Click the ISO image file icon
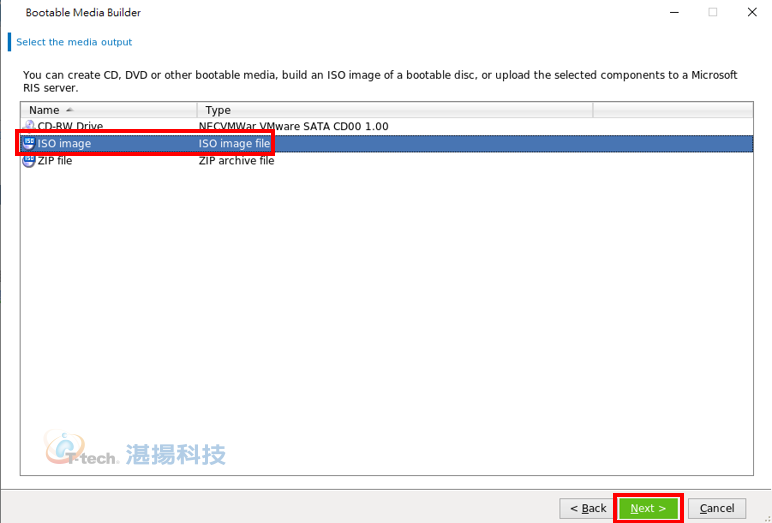Screen dimensions: 772x523 pos(29,143)
